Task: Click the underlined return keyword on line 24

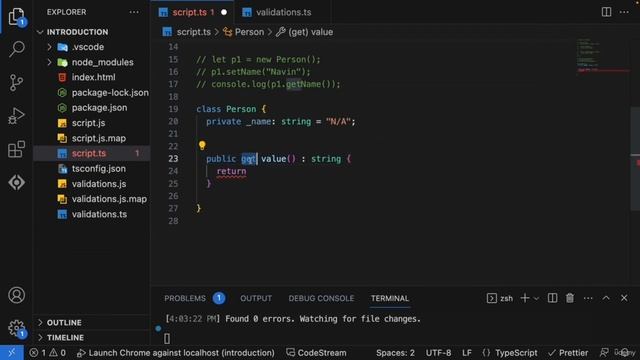Action: pyautogui.click(x=231, y=171)
